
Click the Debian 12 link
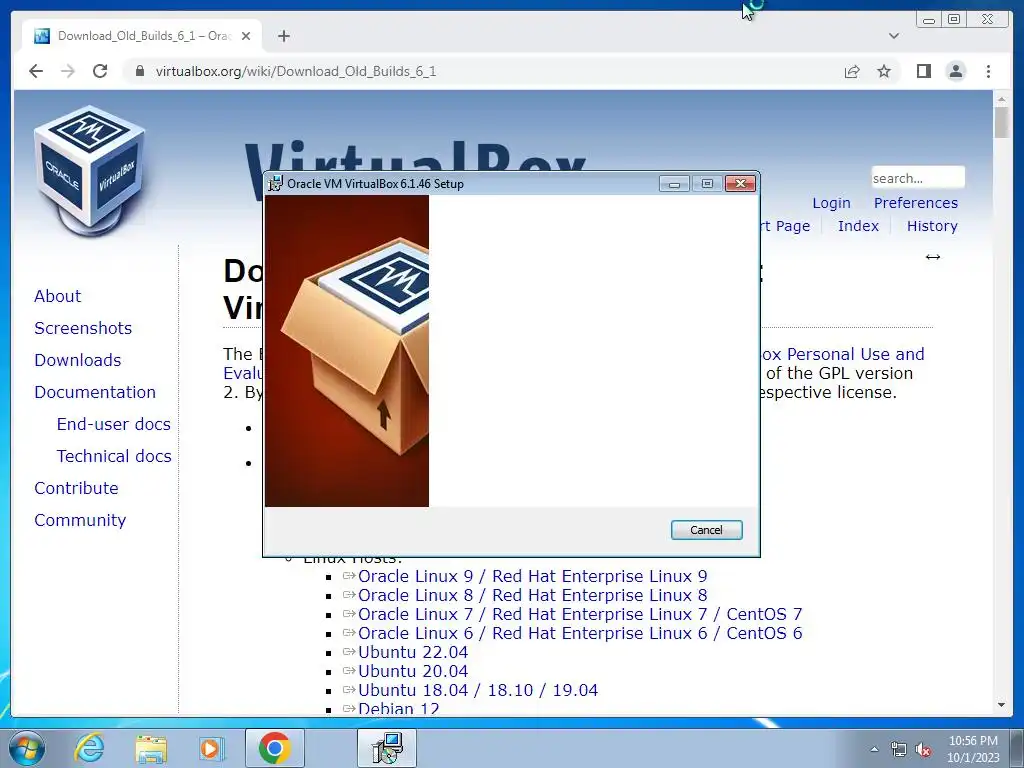[399, 708]
